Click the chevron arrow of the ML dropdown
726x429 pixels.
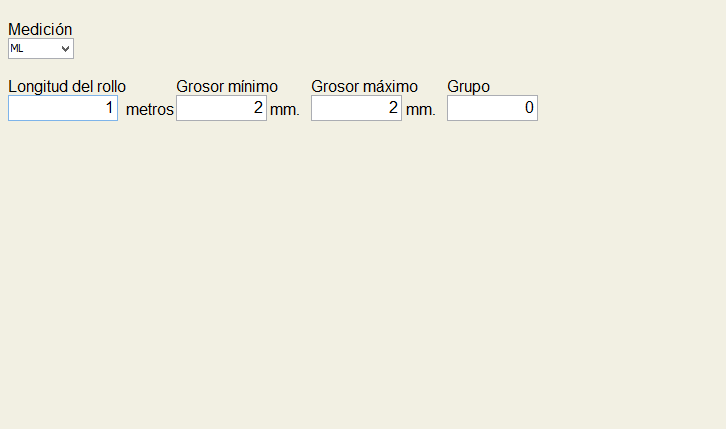(65, 49)
